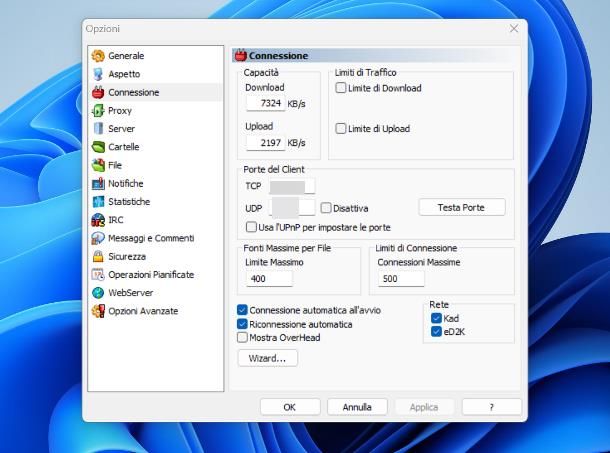Confirm with the OK button
Image resolution: width=610 pixels, height=453 pixels.
point(290,407)
